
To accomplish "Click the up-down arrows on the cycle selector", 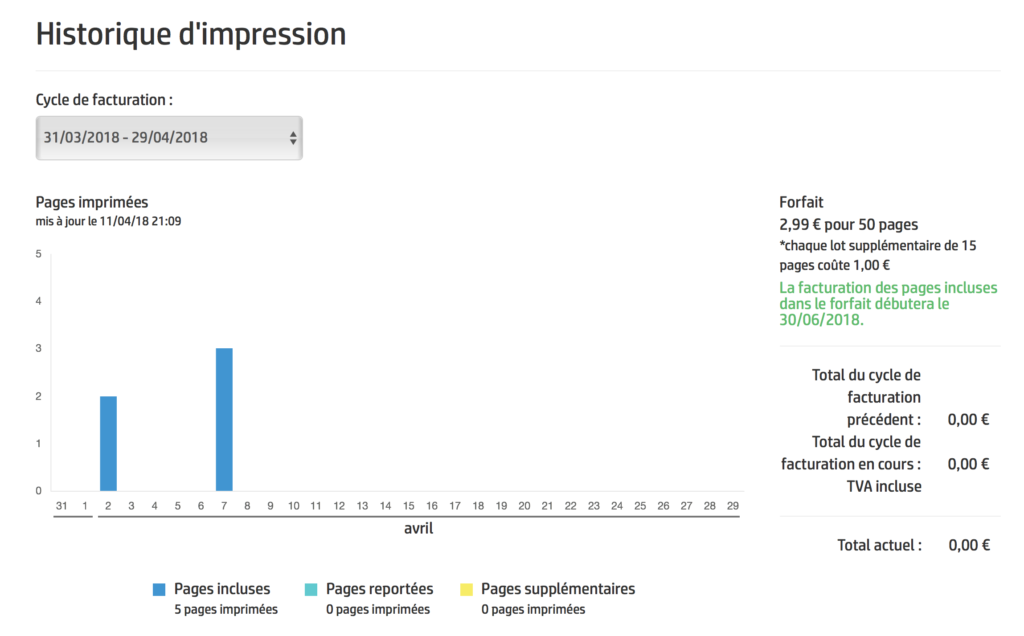I will tap(292, 138).
